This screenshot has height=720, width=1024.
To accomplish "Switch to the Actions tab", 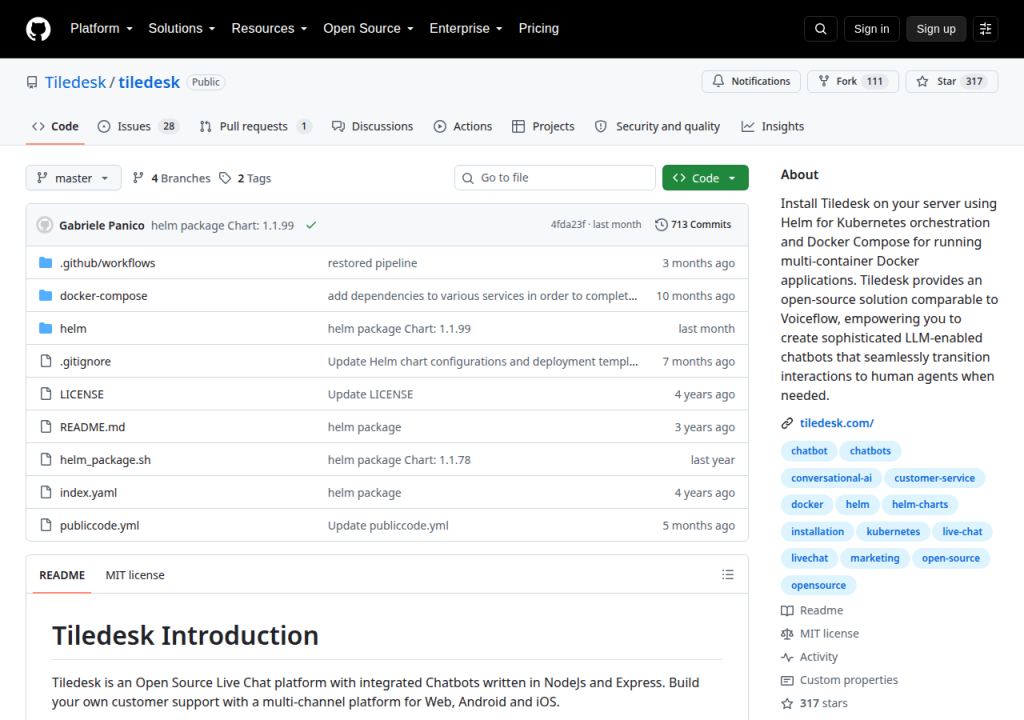I will pyautogui.click(x=463, y=127).
